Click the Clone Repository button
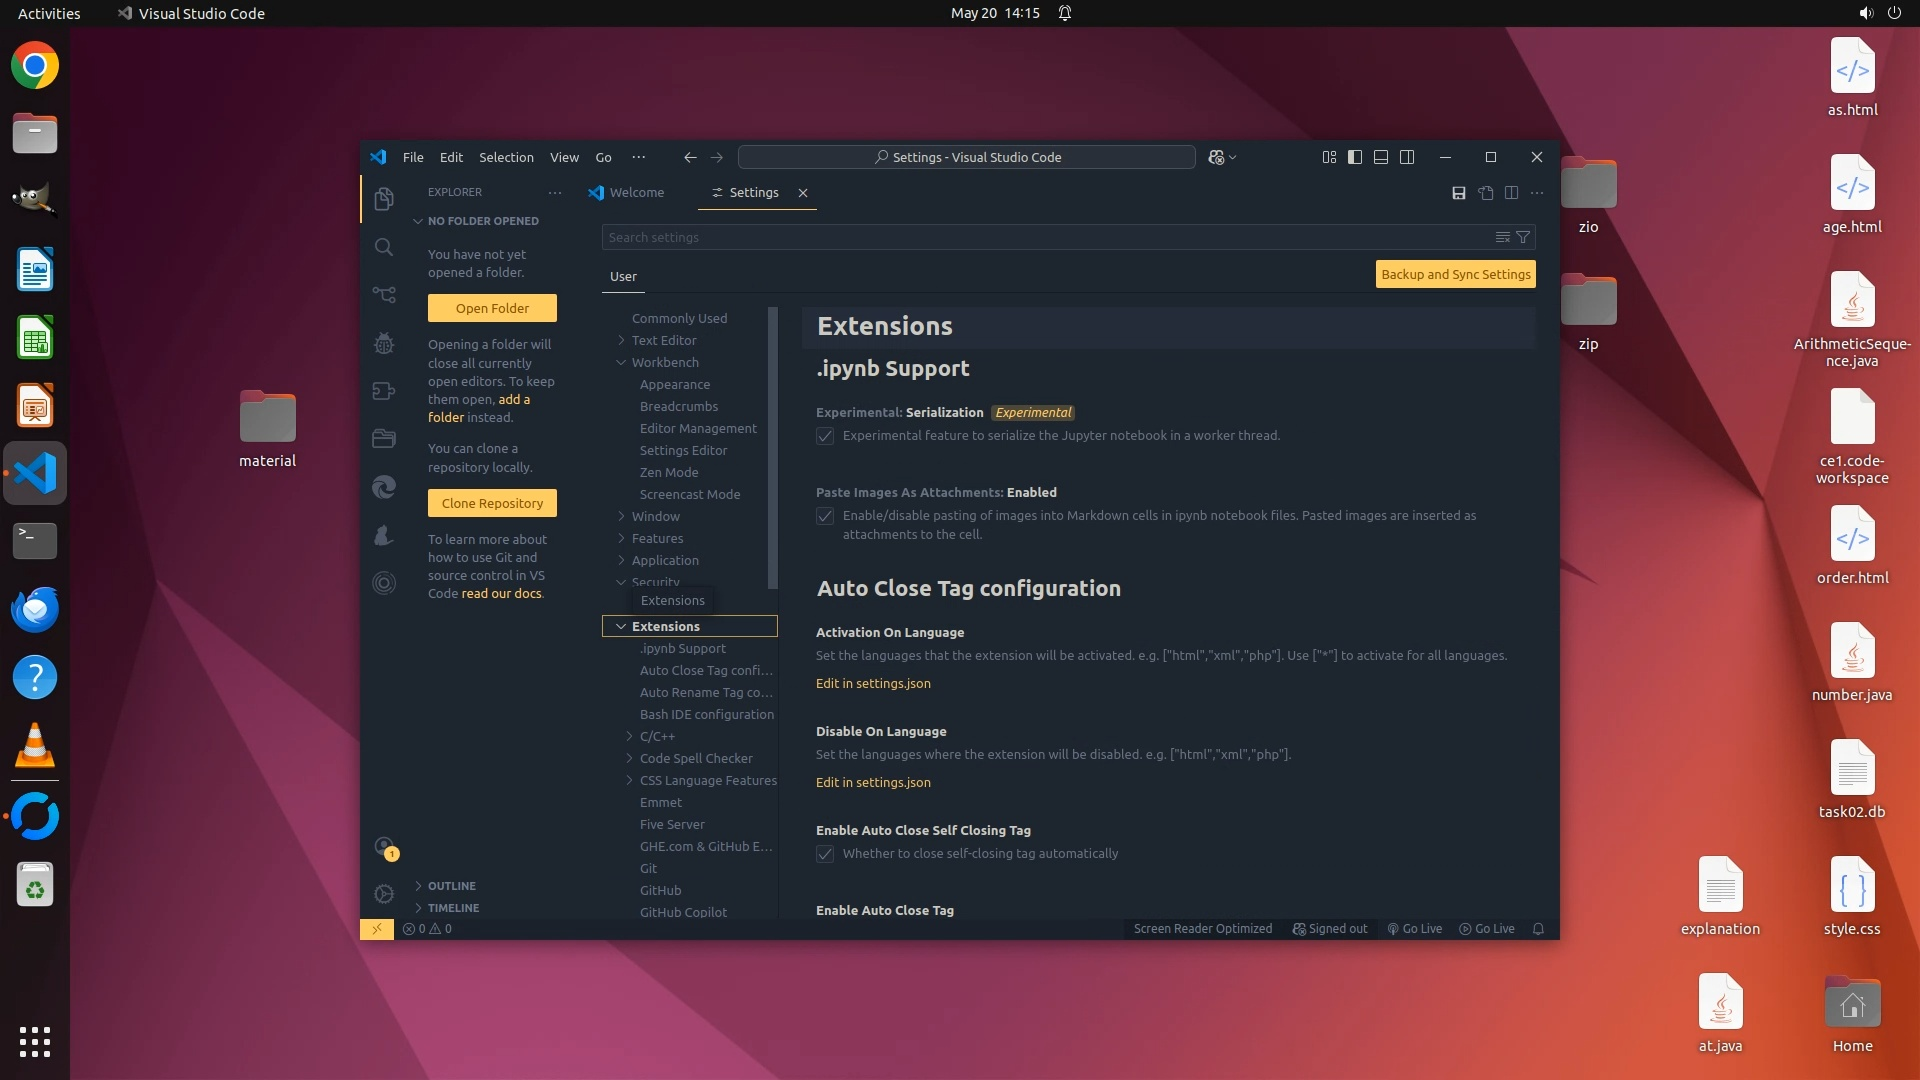 pyautogui.click(x=492, y=503)
